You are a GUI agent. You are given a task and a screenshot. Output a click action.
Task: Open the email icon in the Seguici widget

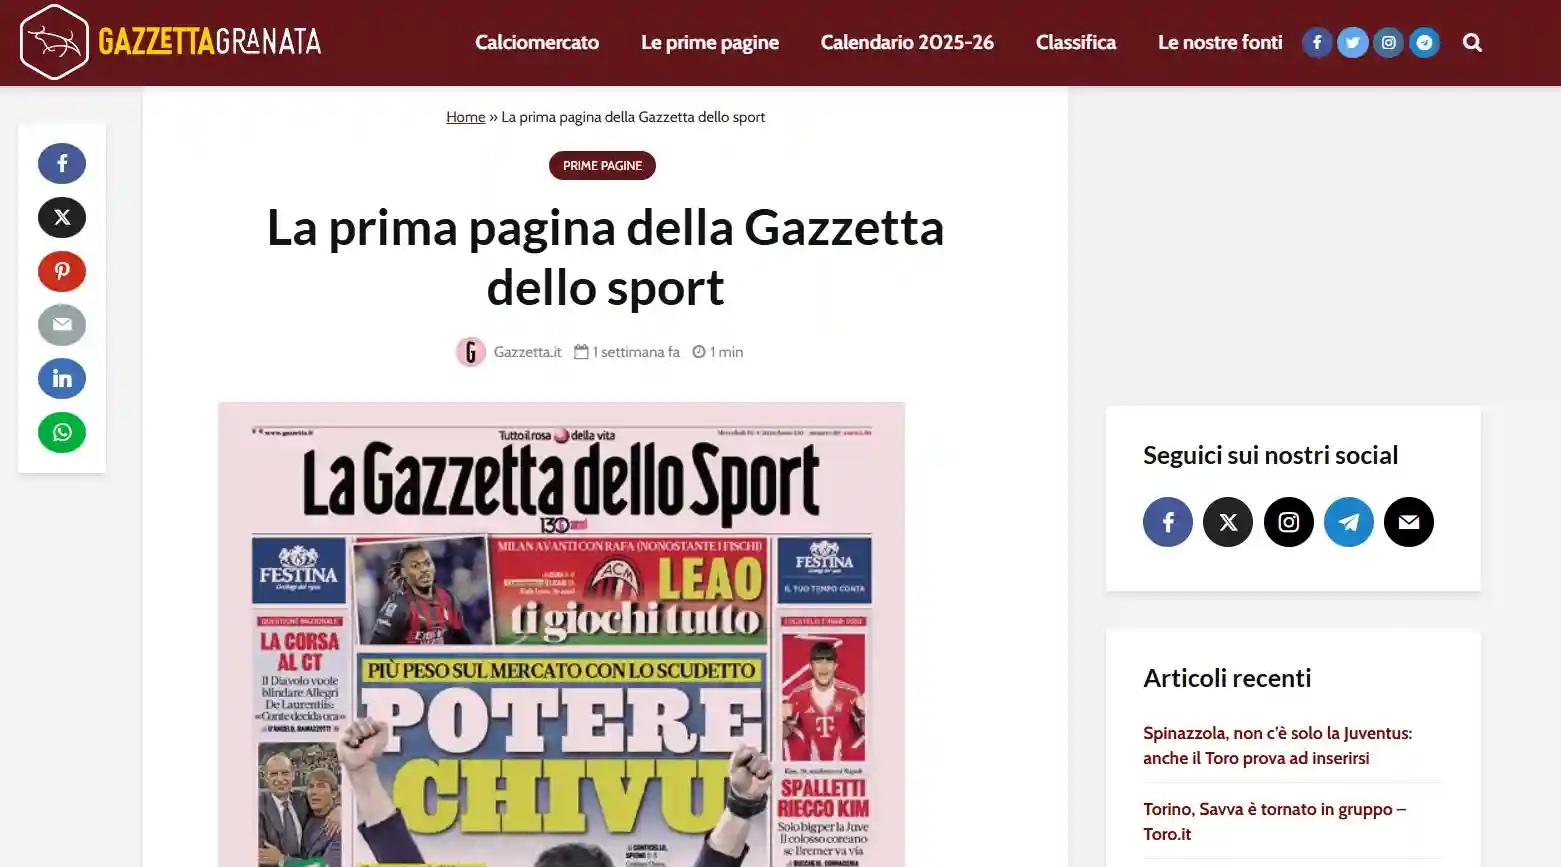point(1409,522)
